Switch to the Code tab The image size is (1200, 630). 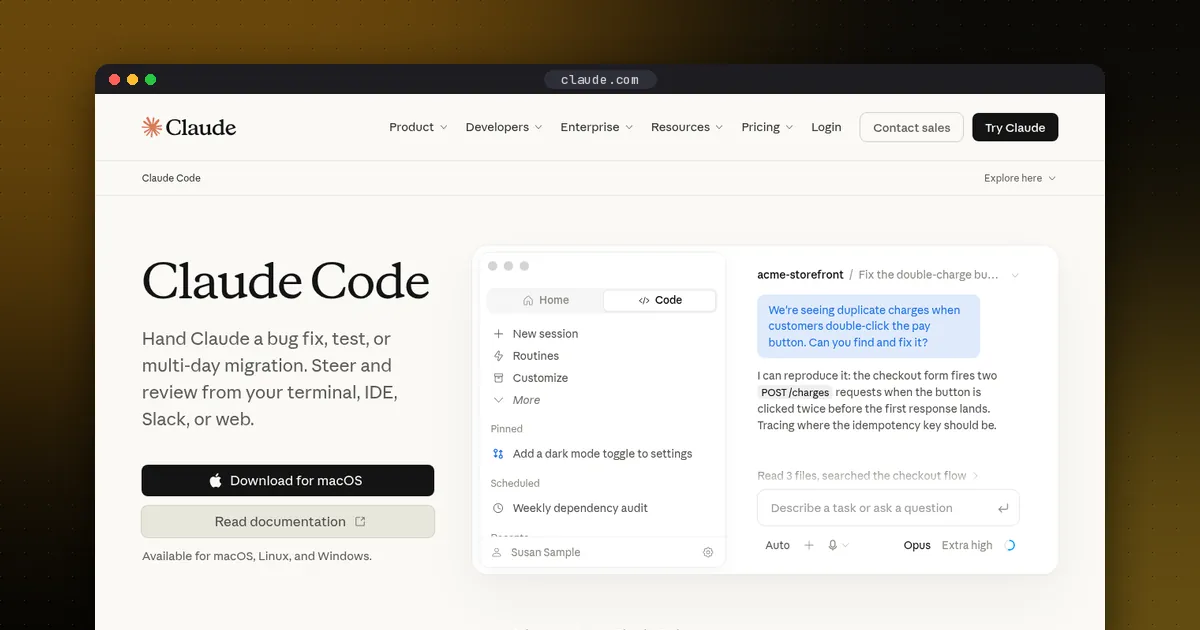[x=660, y=300]
